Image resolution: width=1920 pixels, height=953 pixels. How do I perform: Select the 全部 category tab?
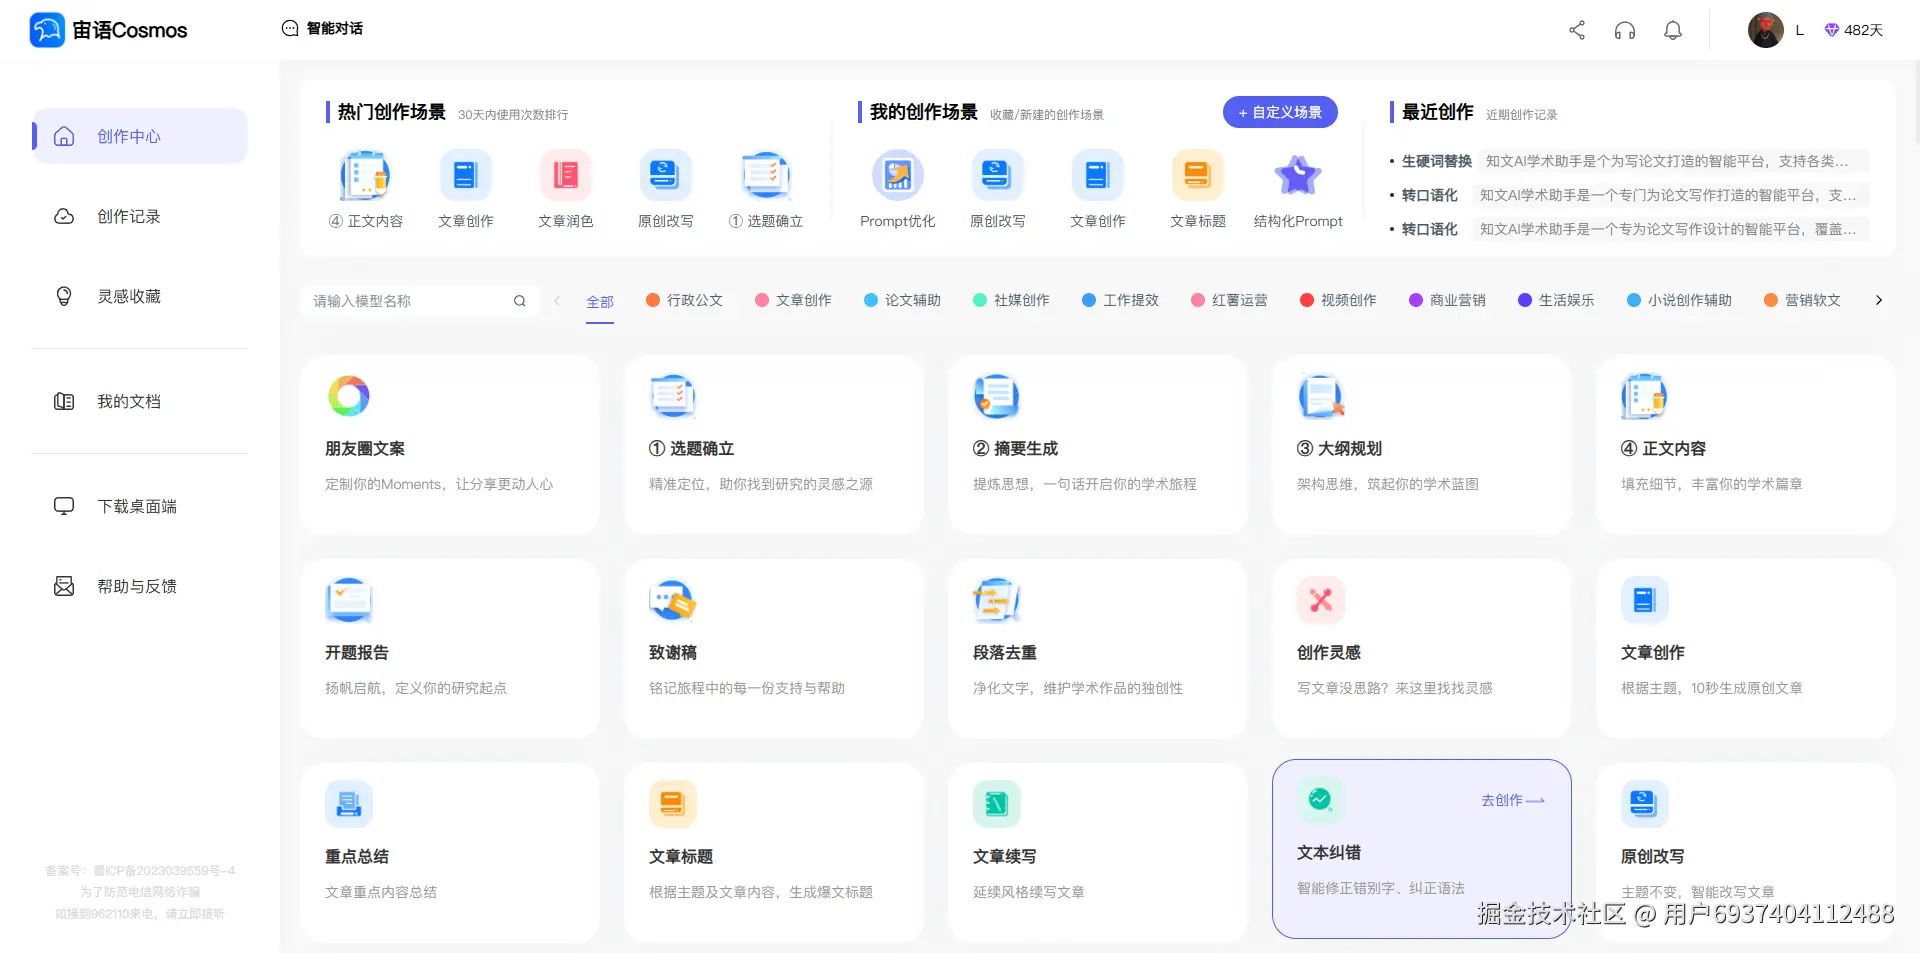(x=600, y=302)
